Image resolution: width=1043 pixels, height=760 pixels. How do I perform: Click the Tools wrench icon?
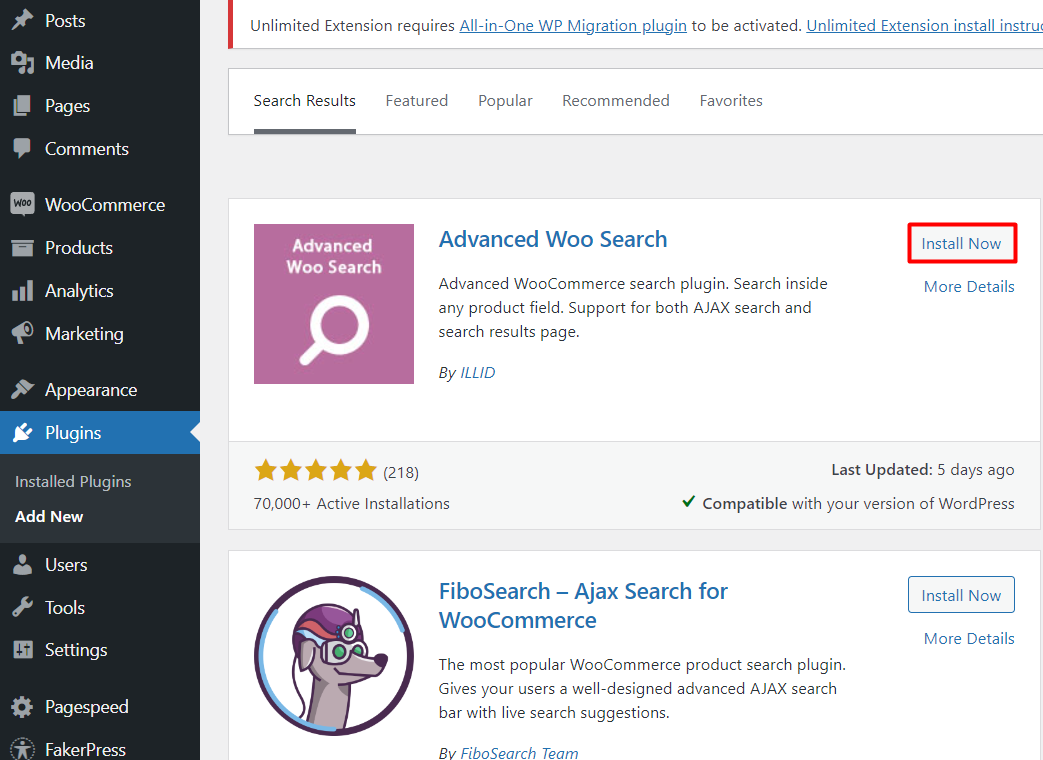[x=23, y=607]
